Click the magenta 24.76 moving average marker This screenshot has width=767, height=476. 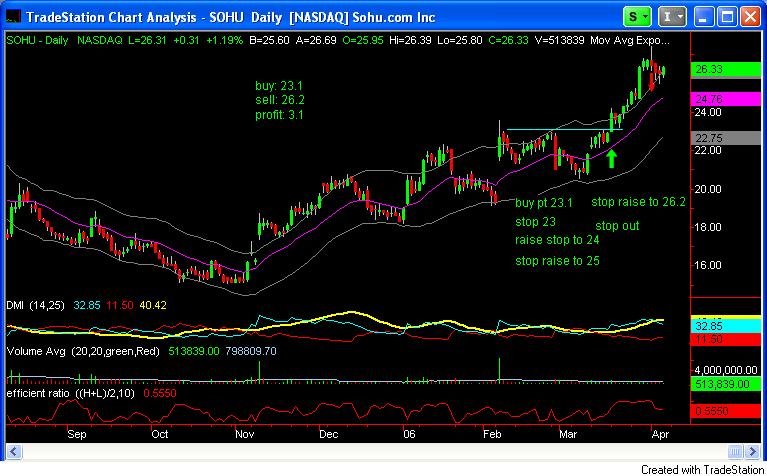click(x=725, y=99)
